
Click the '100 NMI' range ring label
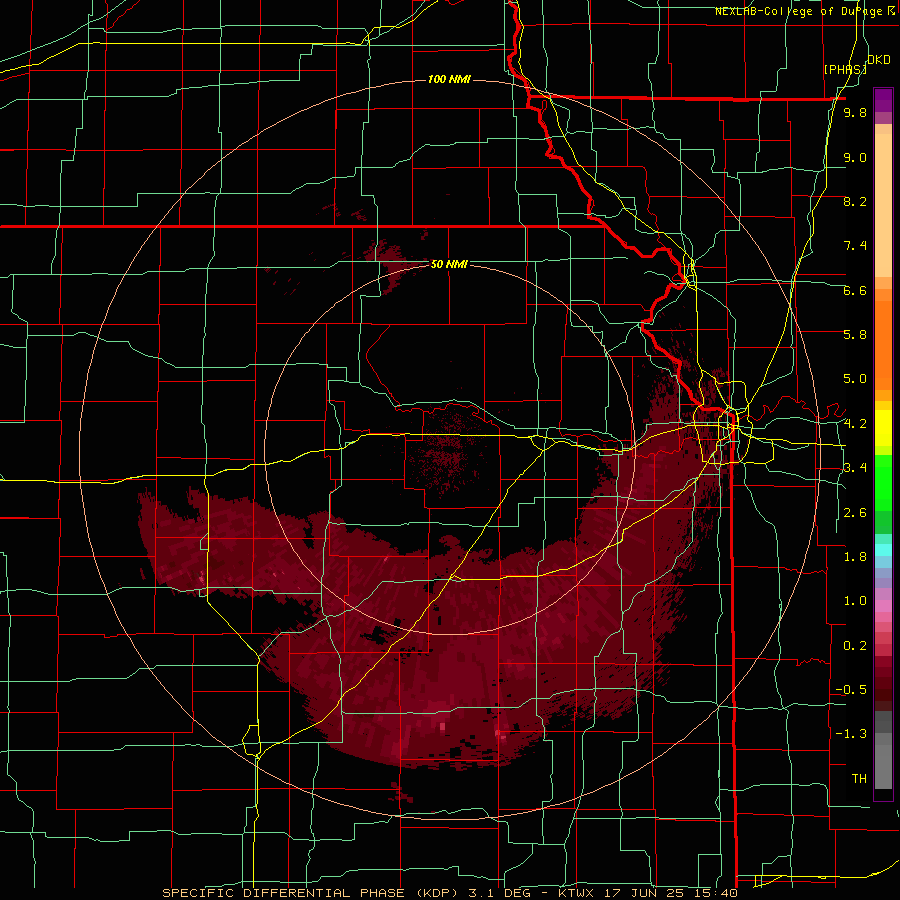(x=449, y=79)
